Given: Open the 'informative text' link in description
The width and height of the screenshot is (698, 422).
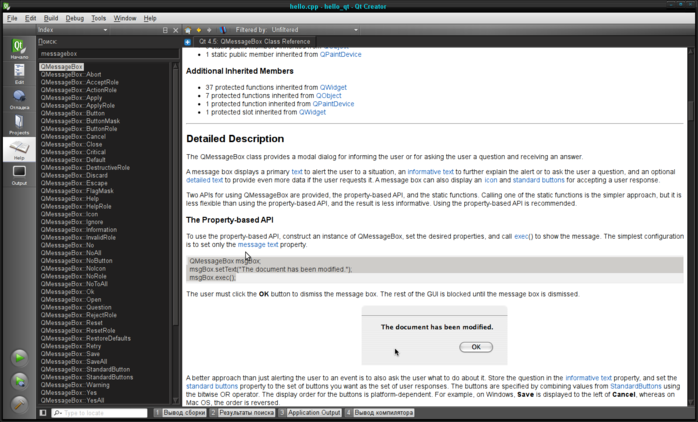Looking at the screenshot, I should [x=430, y=172].
